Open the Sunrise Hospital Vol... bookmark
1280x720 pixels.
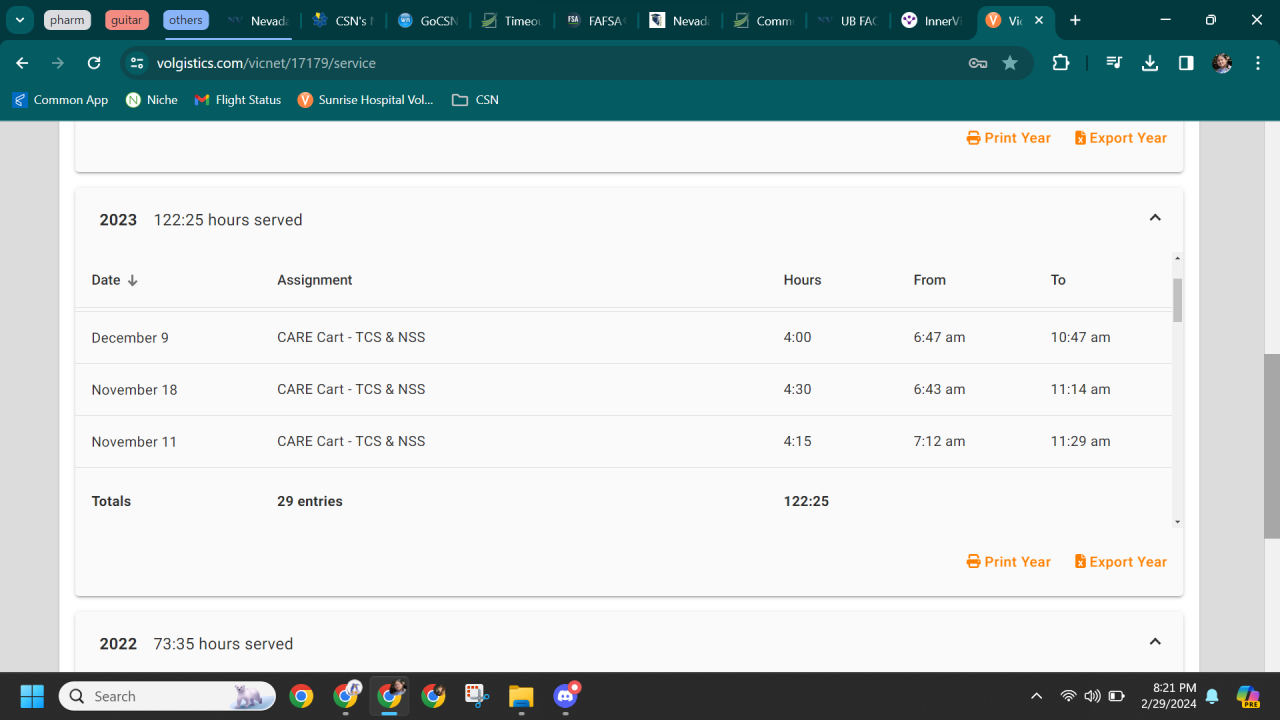[366, 100]
